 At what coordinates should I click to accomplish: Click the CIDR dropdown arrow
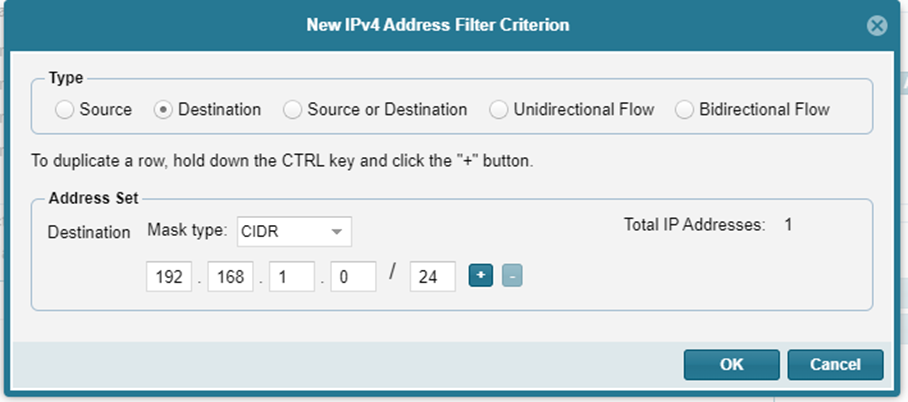(x=338, y=232)
